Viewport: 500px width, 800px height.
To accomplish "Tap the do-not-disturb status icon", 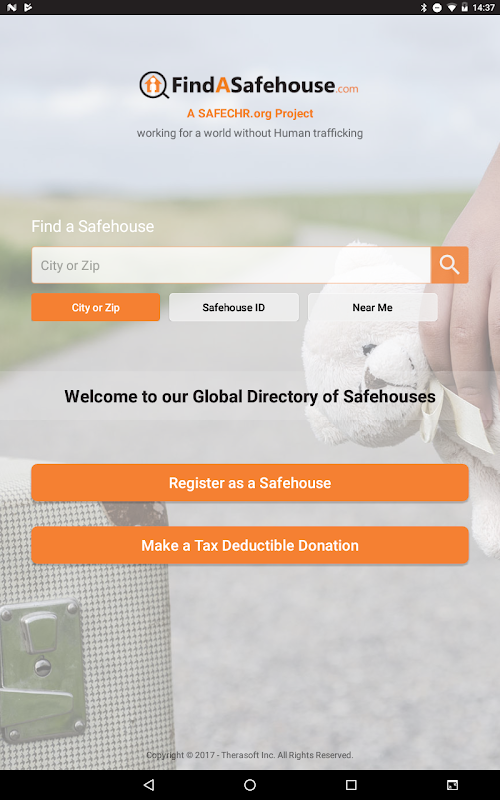I will coord(437,7).
